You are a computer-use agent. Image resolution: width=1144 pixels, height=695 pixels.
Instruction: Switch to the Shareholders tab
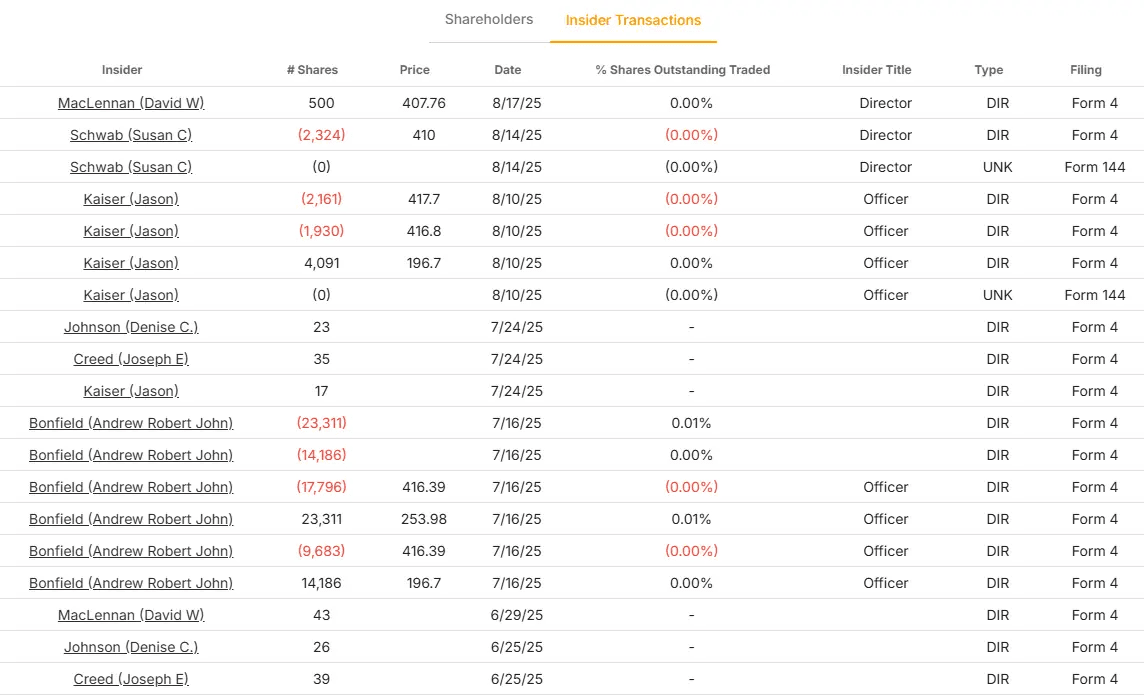pyautogui.click(x=489, y=19)
